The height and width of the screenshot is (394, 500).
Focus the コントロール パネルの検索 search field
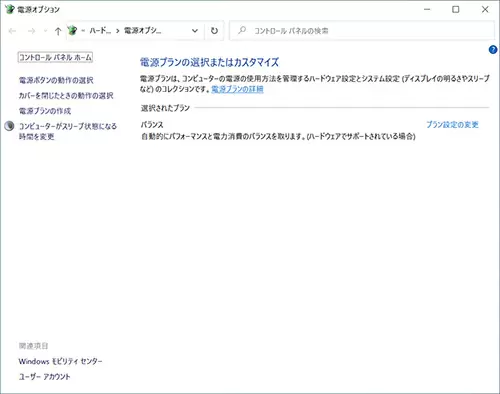[x=362, y=31]
